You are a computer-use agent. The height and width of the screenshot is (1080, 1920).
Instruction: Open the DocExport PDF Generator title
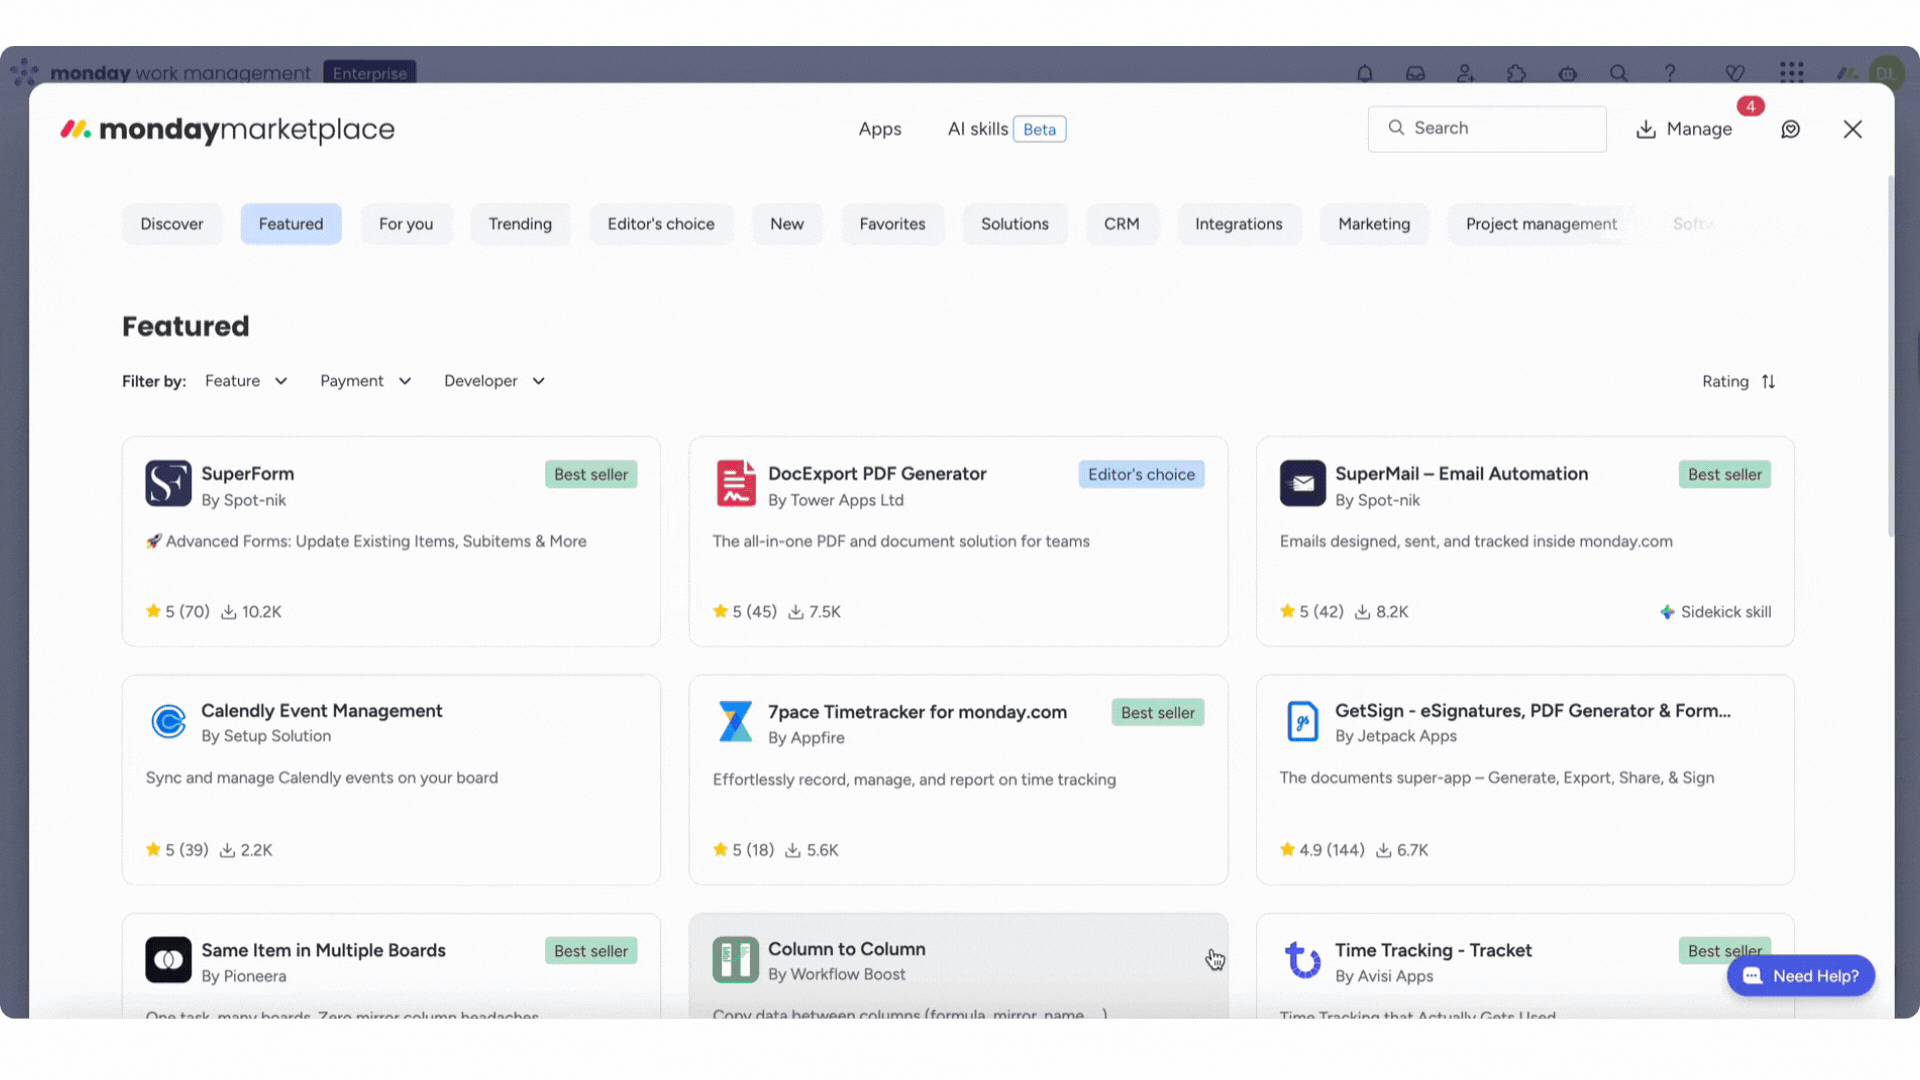(877, 474)
